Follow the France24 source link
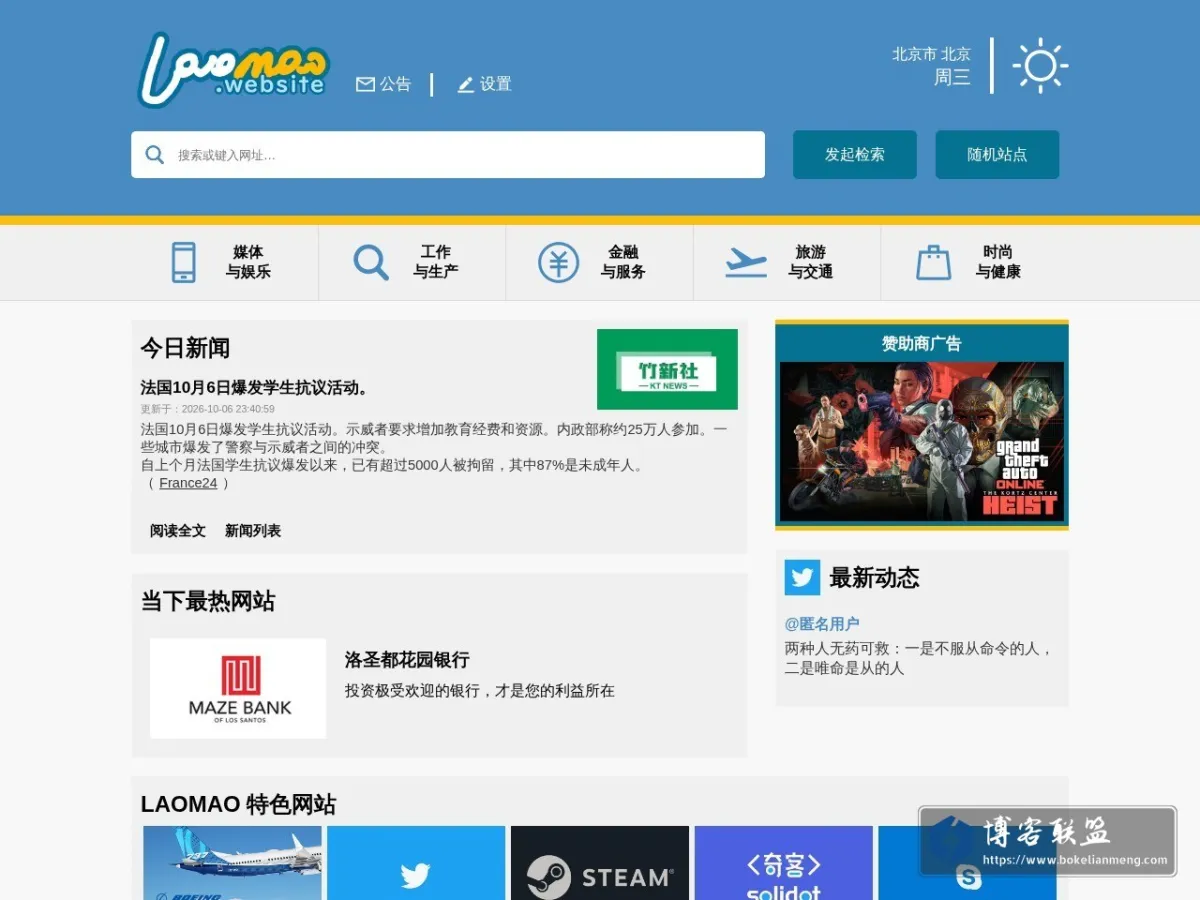1200x900 pixels. pos(188,483)
